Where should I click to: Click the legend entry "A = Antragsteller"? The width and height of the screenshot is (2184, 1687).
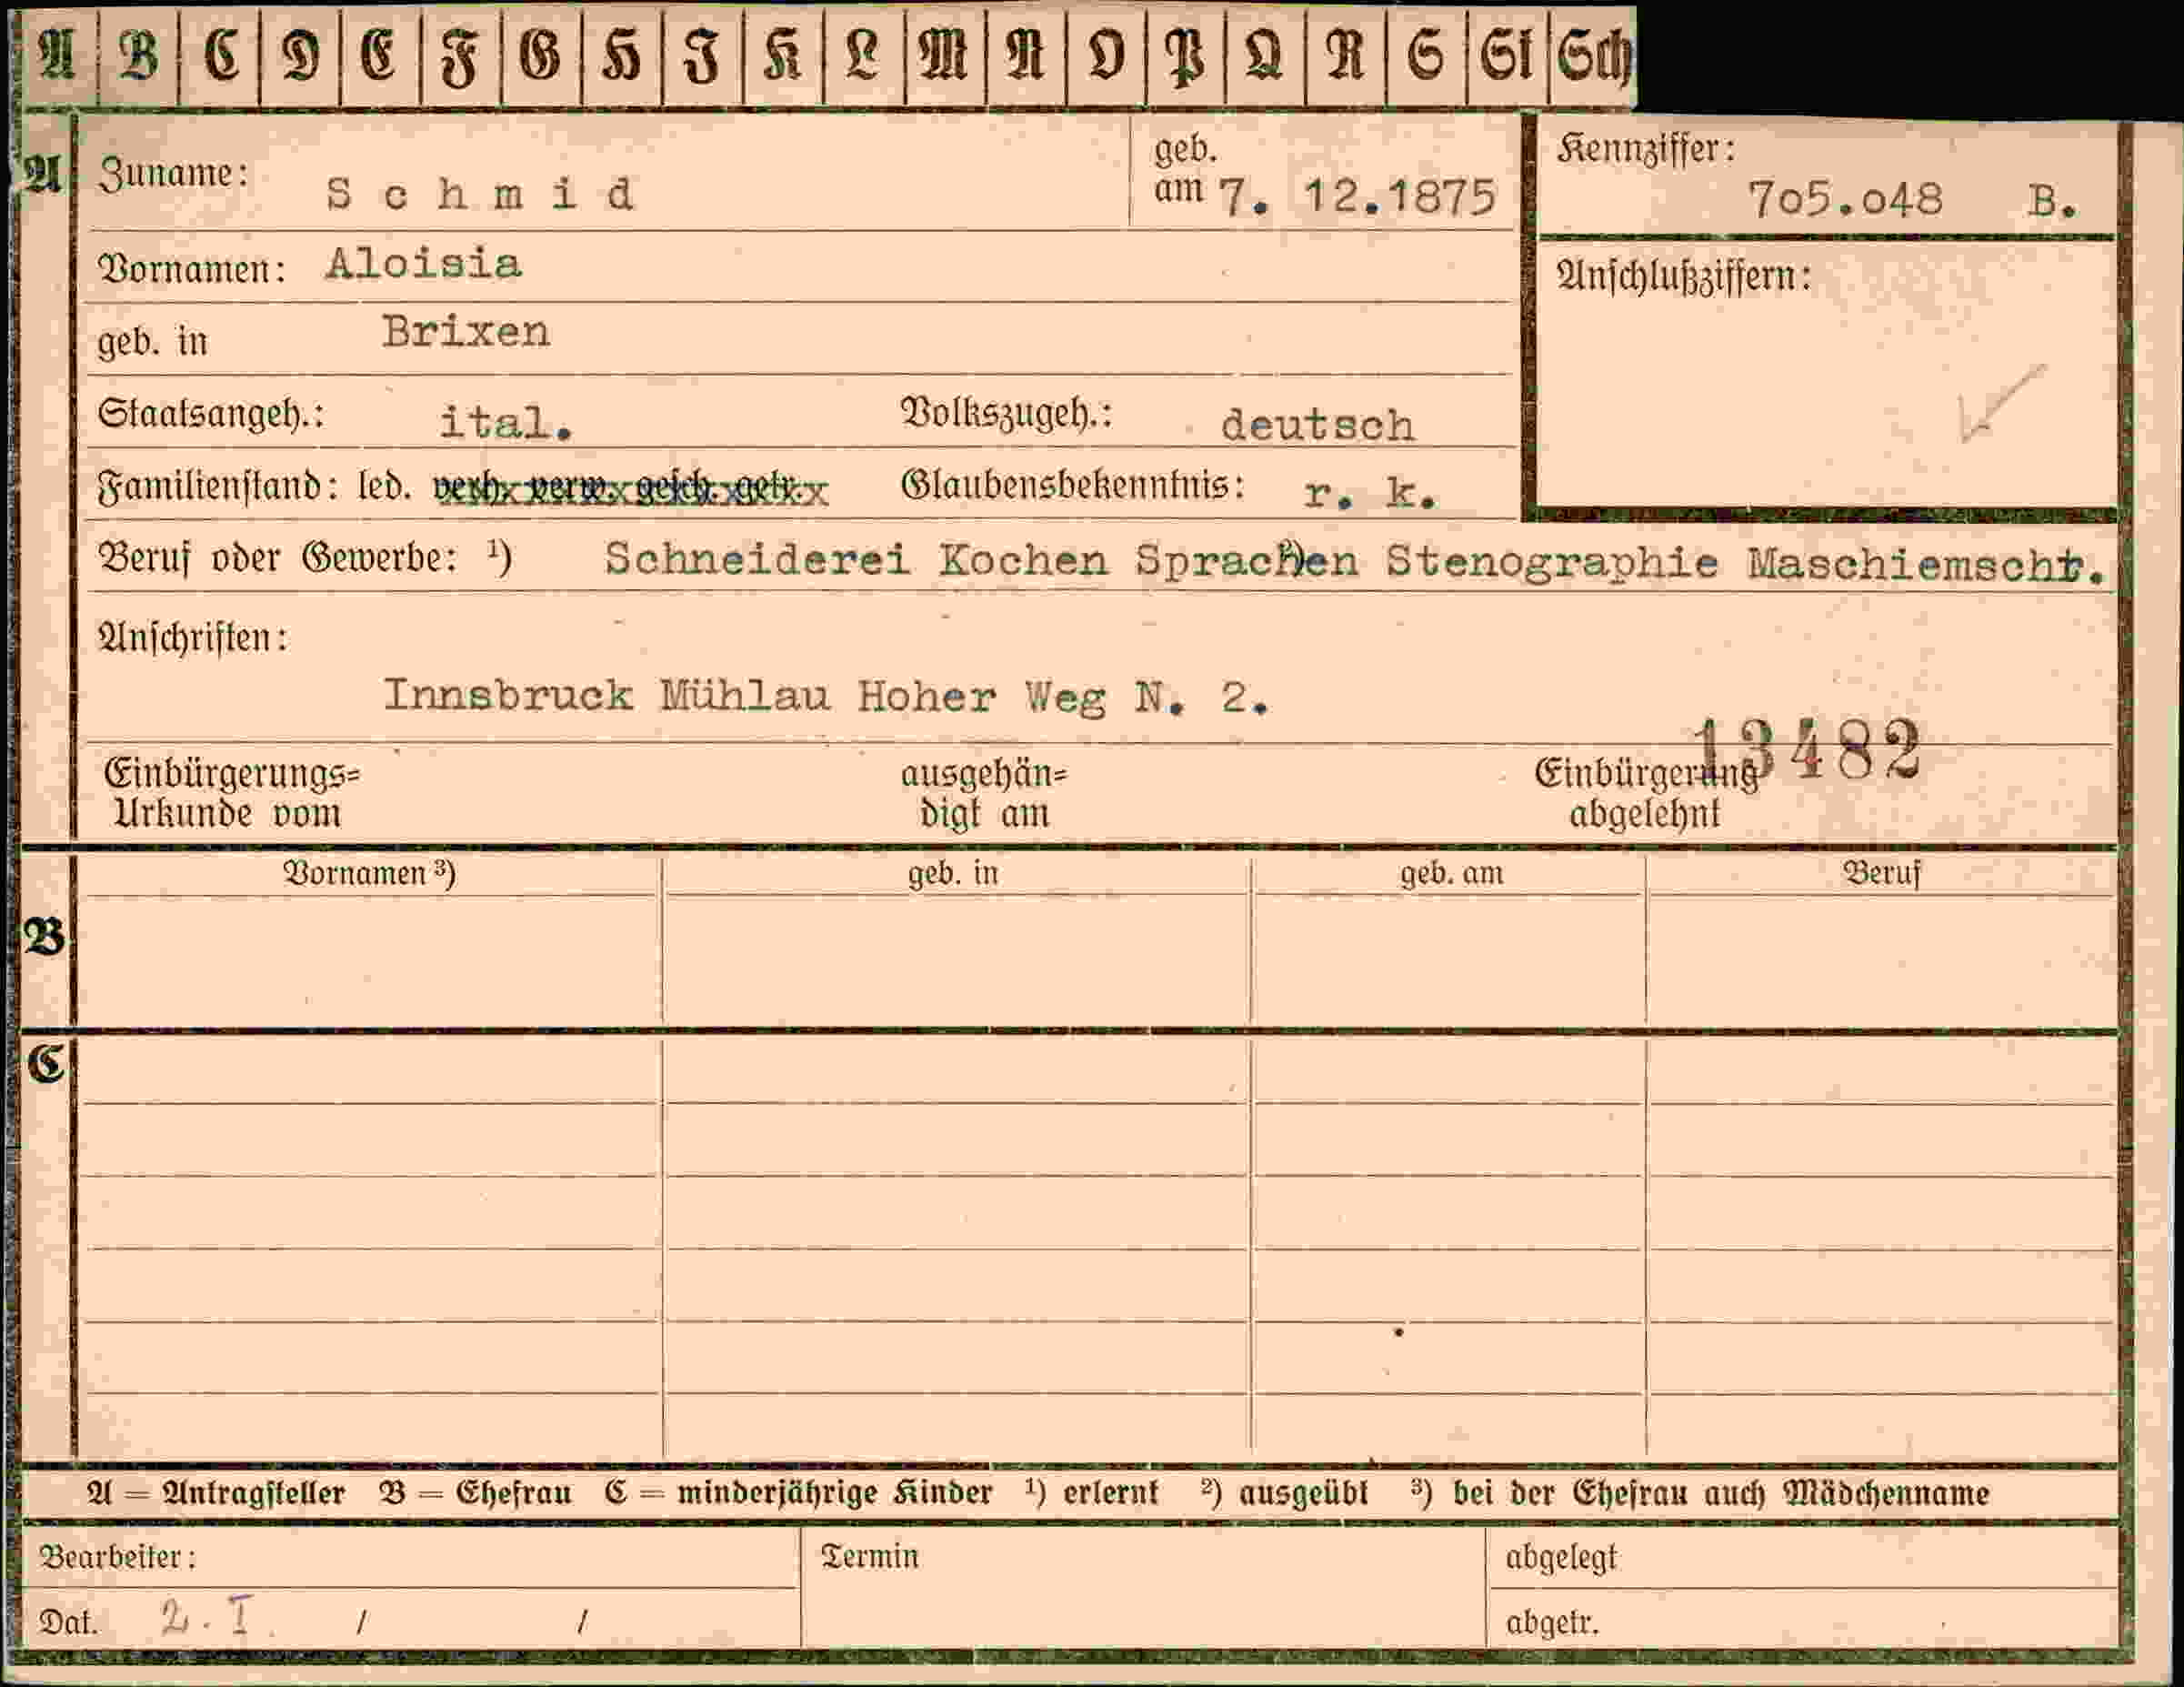click(216, 1493)
